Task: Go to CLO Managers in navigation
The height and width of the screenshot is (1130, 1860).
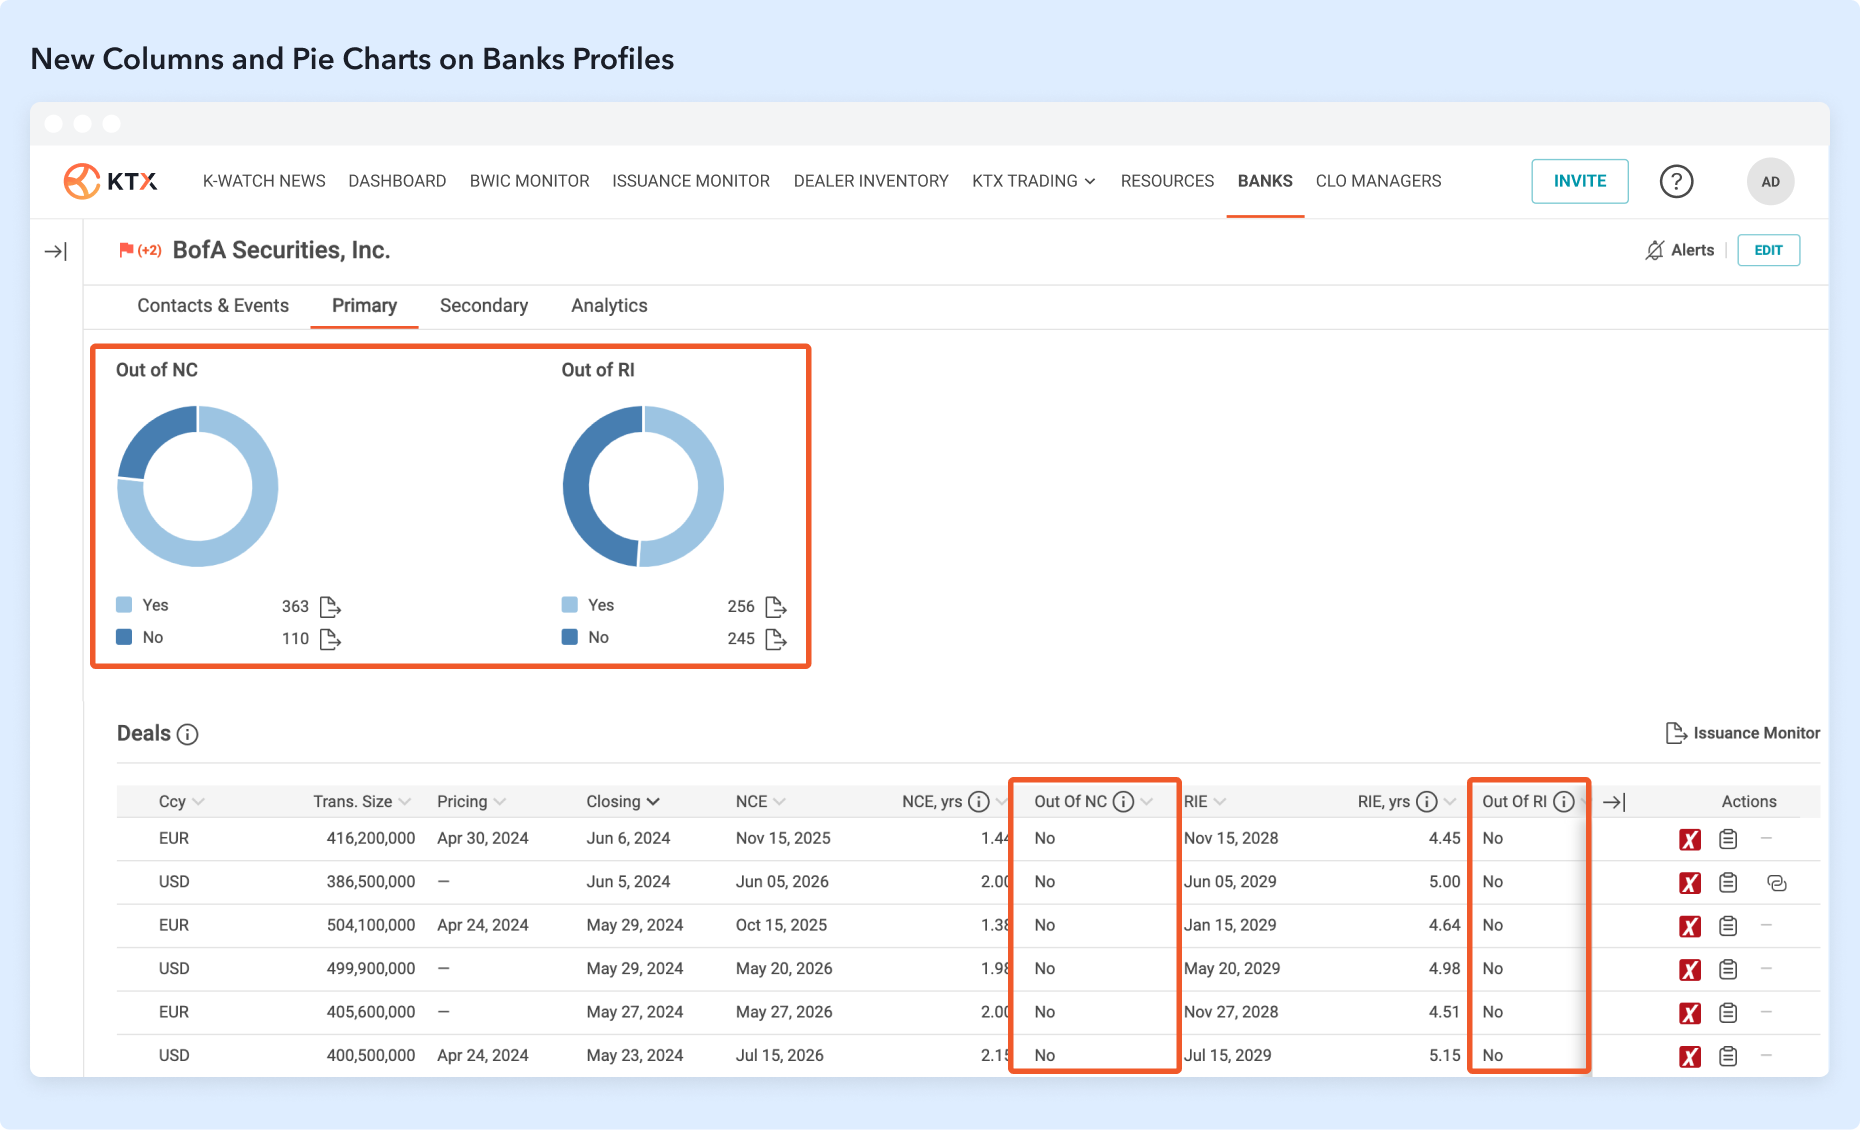Action: pos(1378,181)
